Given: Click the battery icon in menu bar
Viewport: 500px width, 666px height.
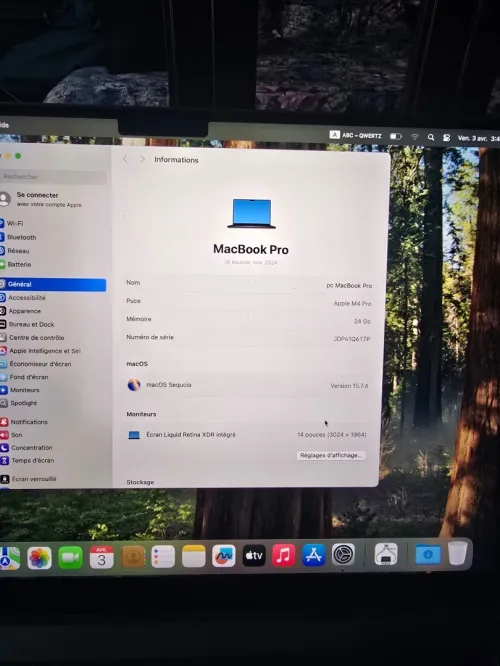Looking at the screenshot, I should pyautogui.click(x=395, y=136).
